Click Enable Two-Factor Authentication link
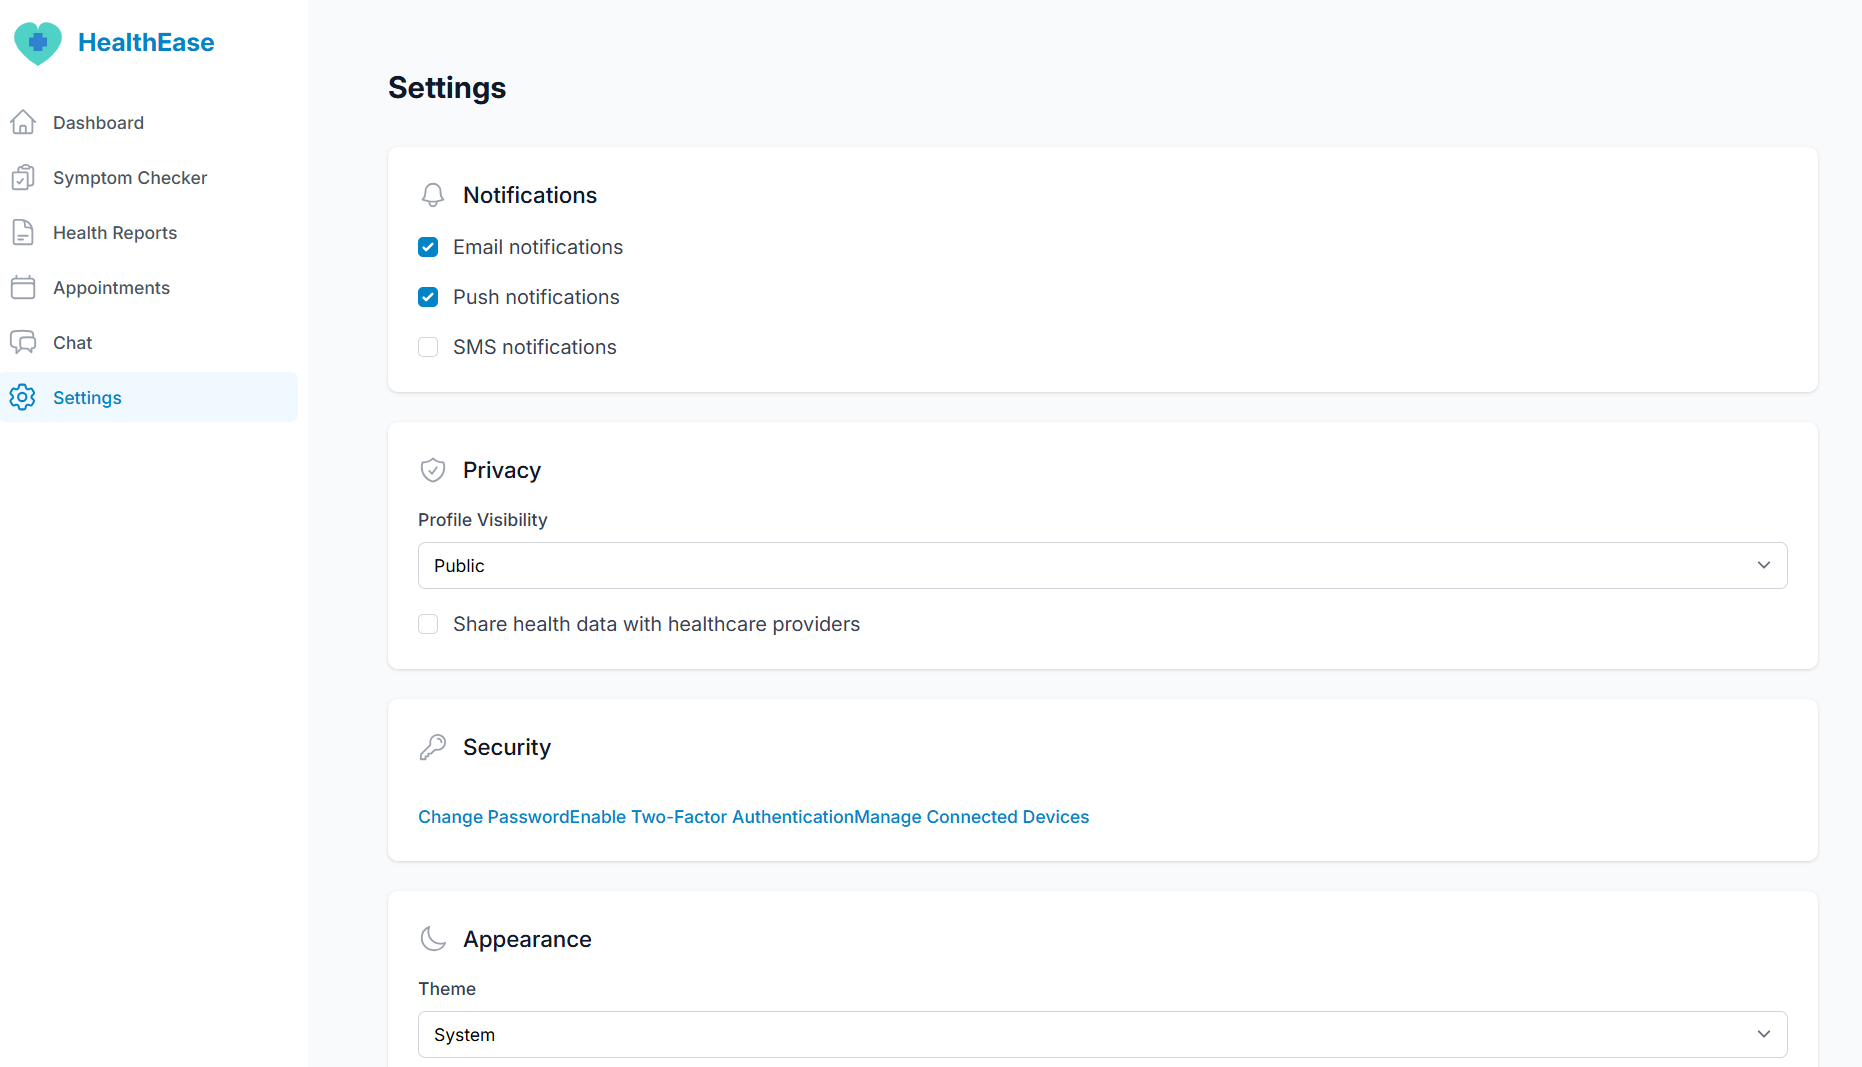The height and width of the screenshot is (1067, 1862). pyautogui.click(x=711, y=817)
